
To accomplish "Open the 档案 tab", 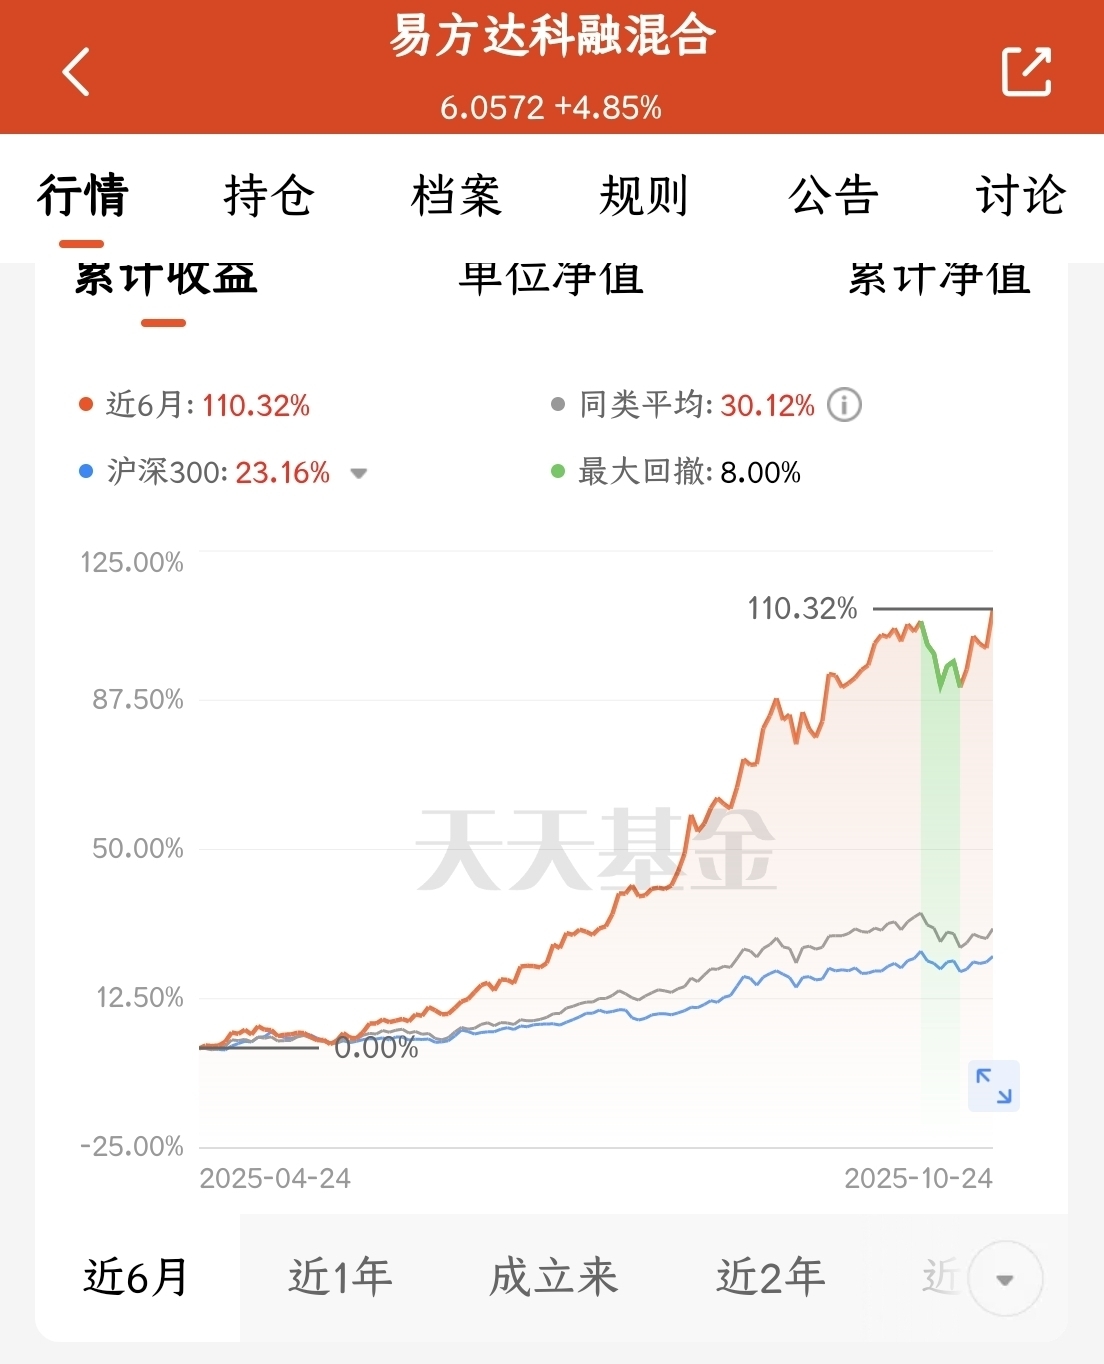I will (456, 195).
